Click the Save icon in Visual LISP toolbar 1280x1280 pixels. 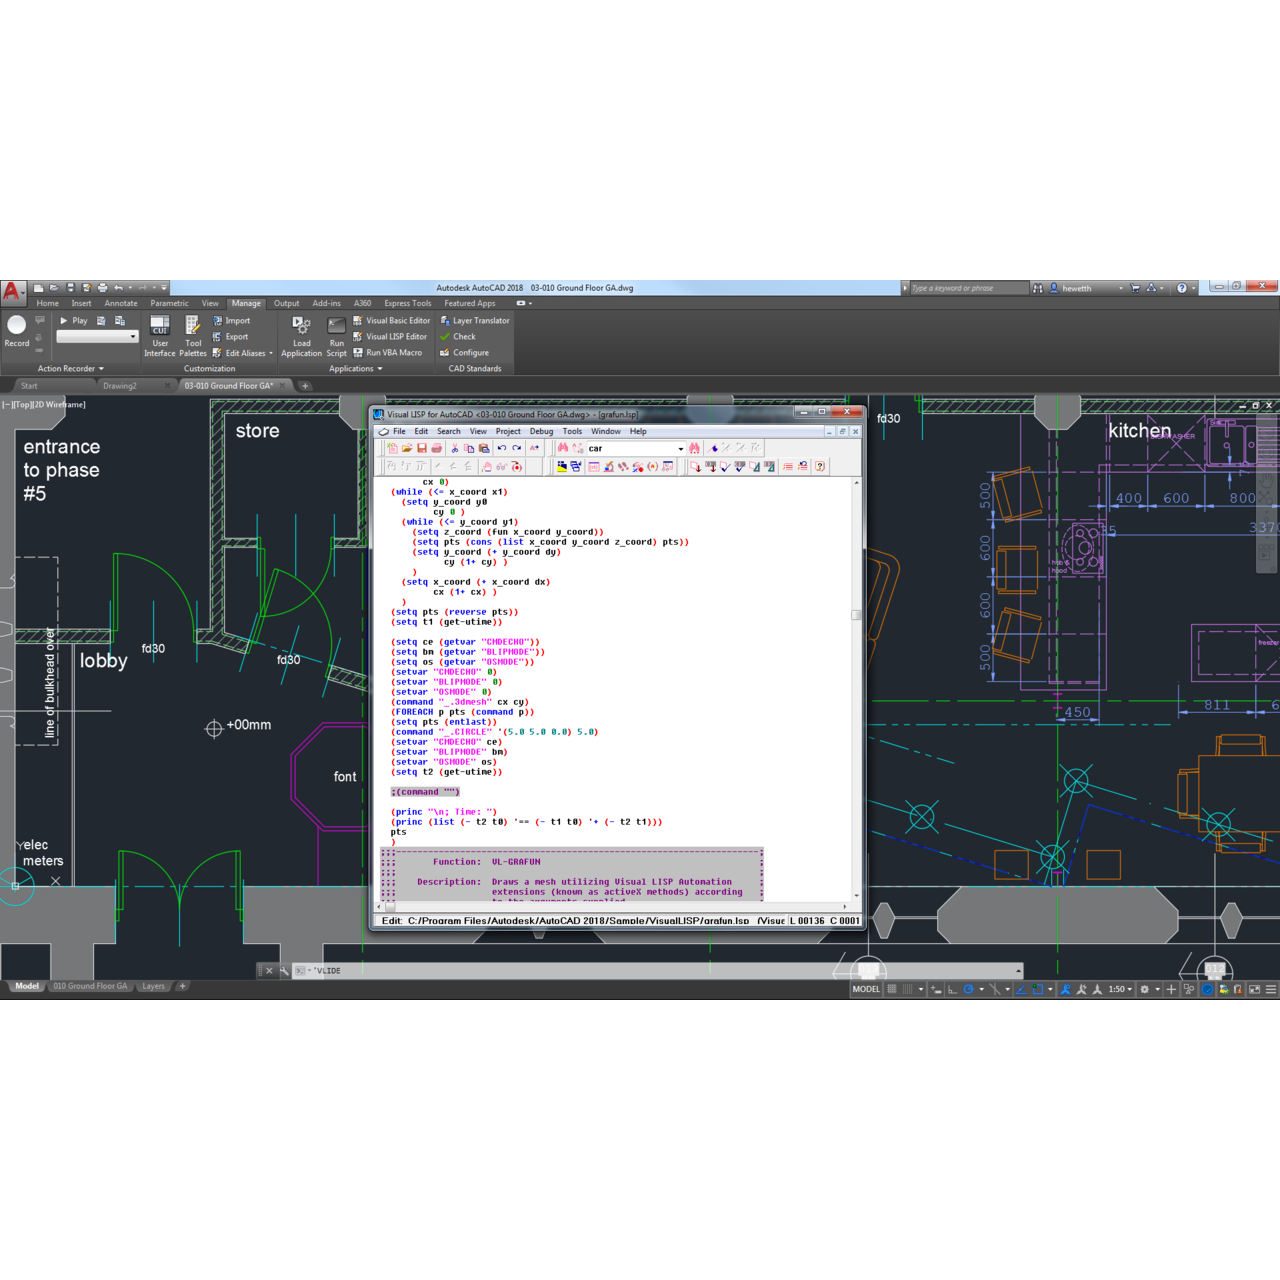[x=422, y=448]
